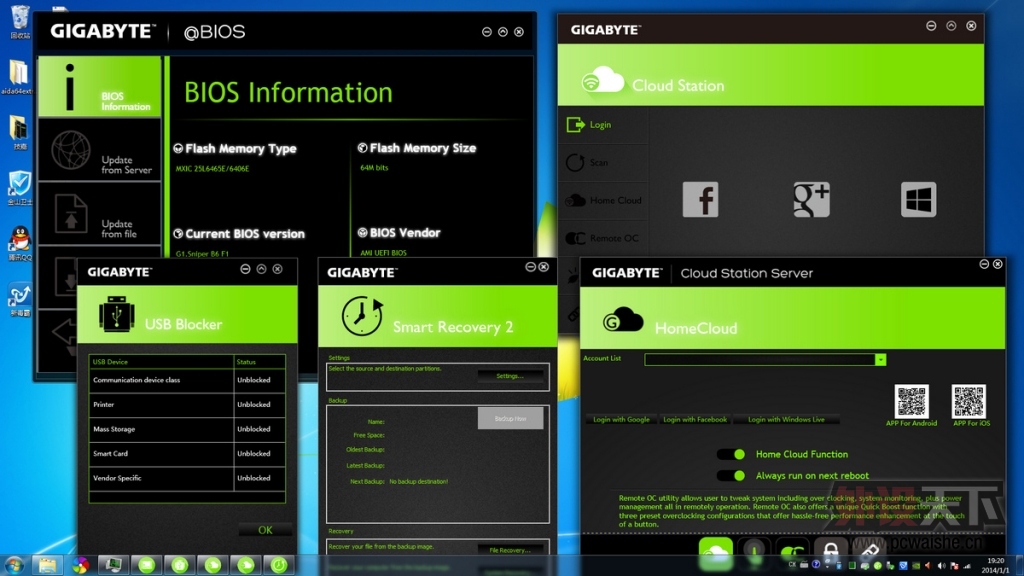1024x576 pixels.
Task: Click Settings... button in Smart Recovery 2
Action: click(x=510, y=376)
